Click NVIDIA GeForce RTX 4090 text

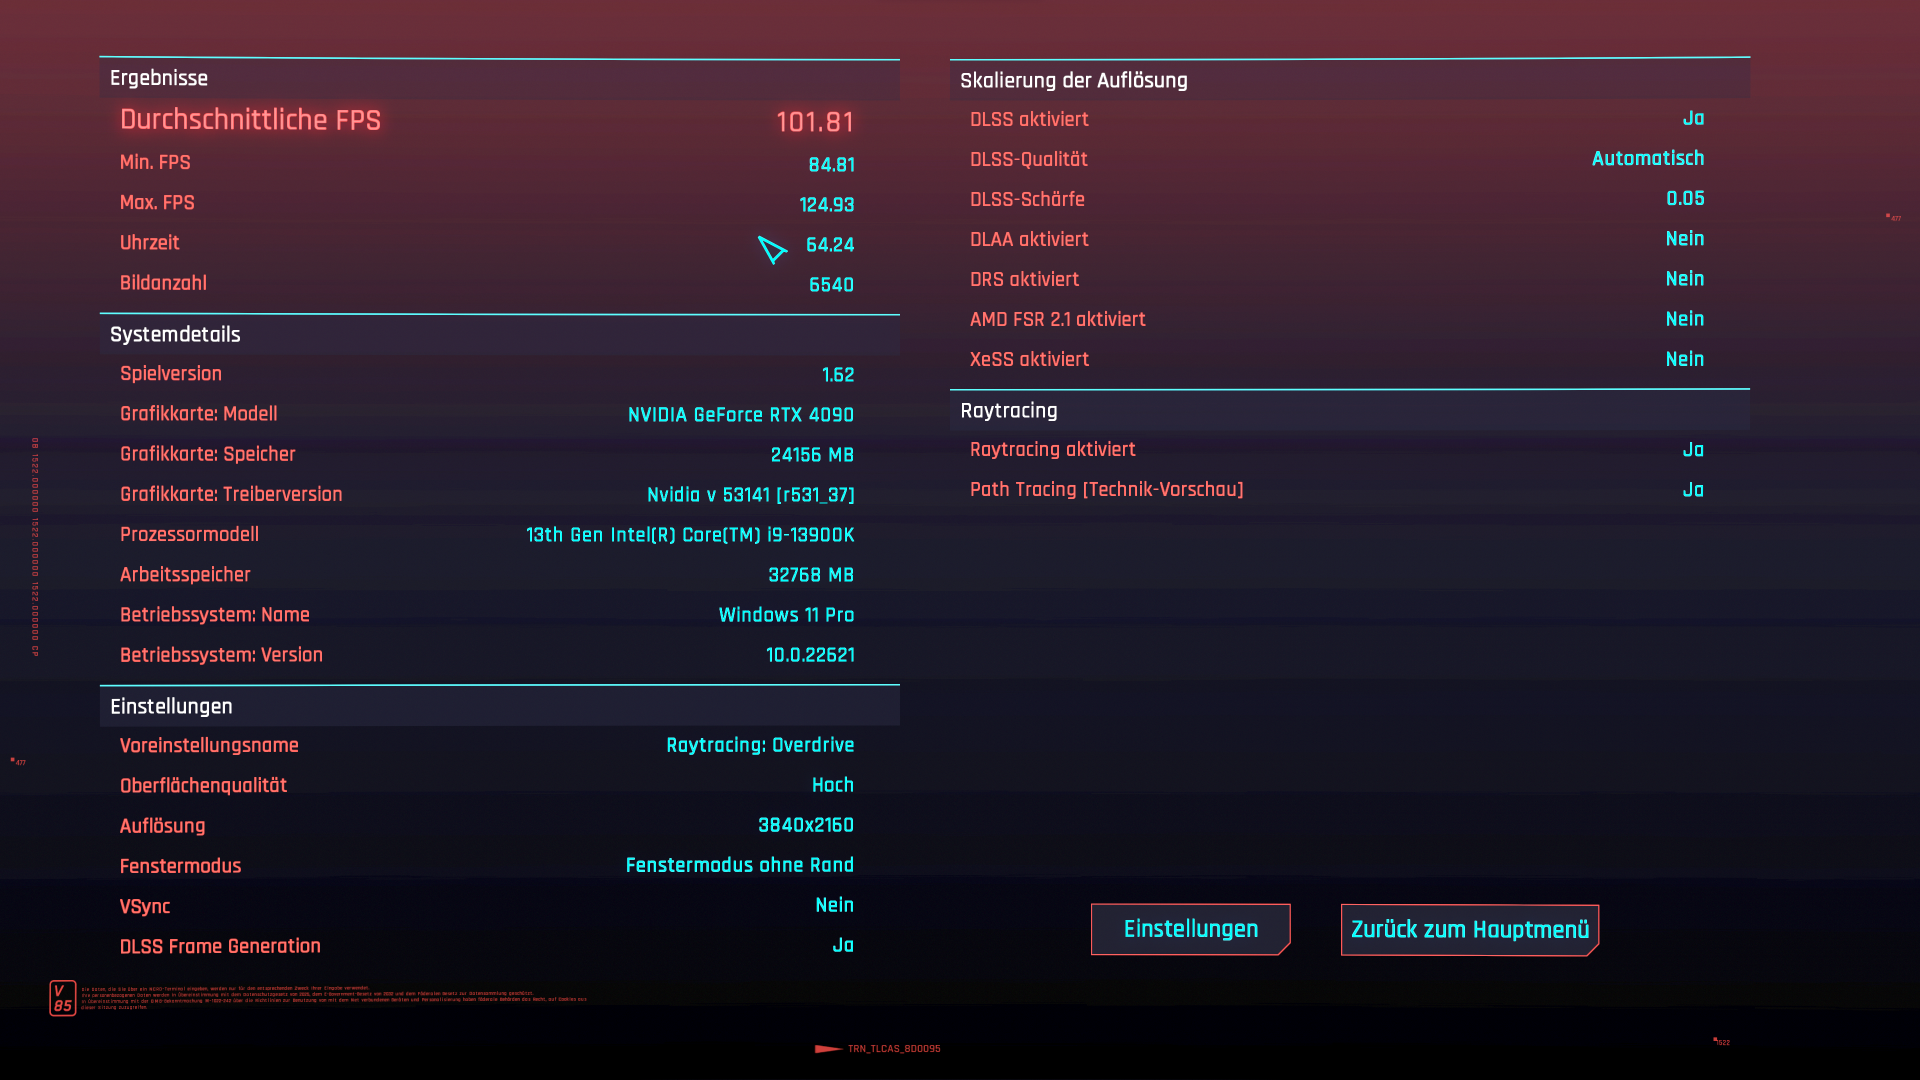740,414
